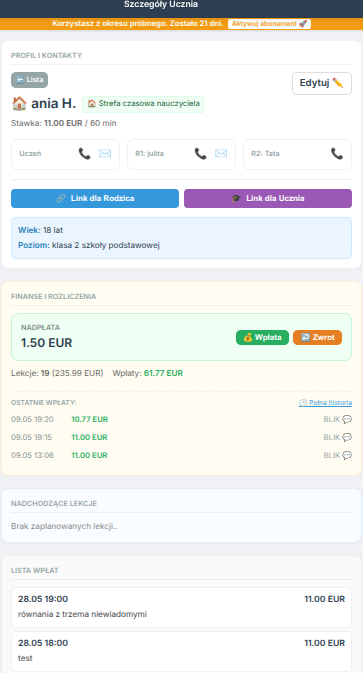Screen dimensions: 363x673
Task: Click the Strefa czasowa nauczyciela badge
Action: tap(143, 104)
